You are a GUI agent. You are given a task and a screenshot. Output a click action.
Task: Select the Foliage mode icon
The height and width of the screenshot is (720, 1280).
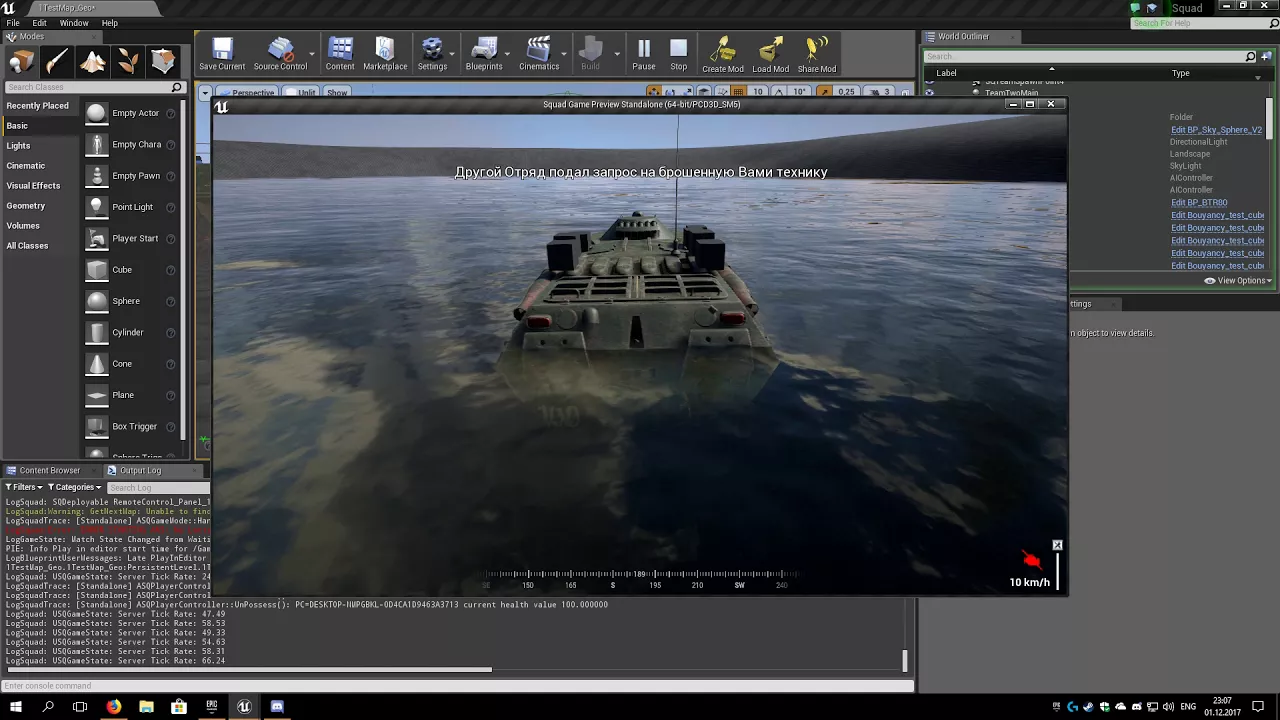pyautogui.click(x=128, y=62)
